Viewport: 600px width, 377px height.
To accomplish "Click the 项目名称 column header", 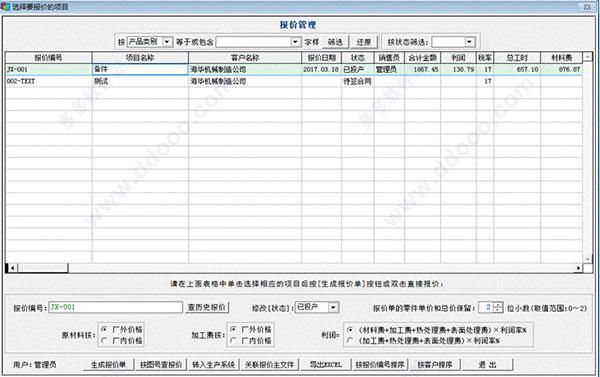I will point(140,58).
